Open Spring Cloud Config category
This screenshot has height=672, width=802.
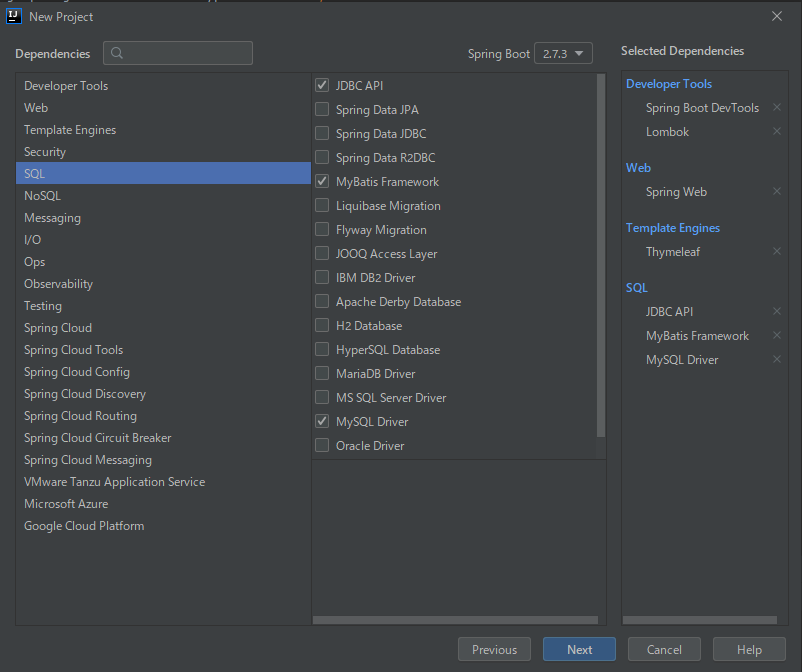pos(163,371)
